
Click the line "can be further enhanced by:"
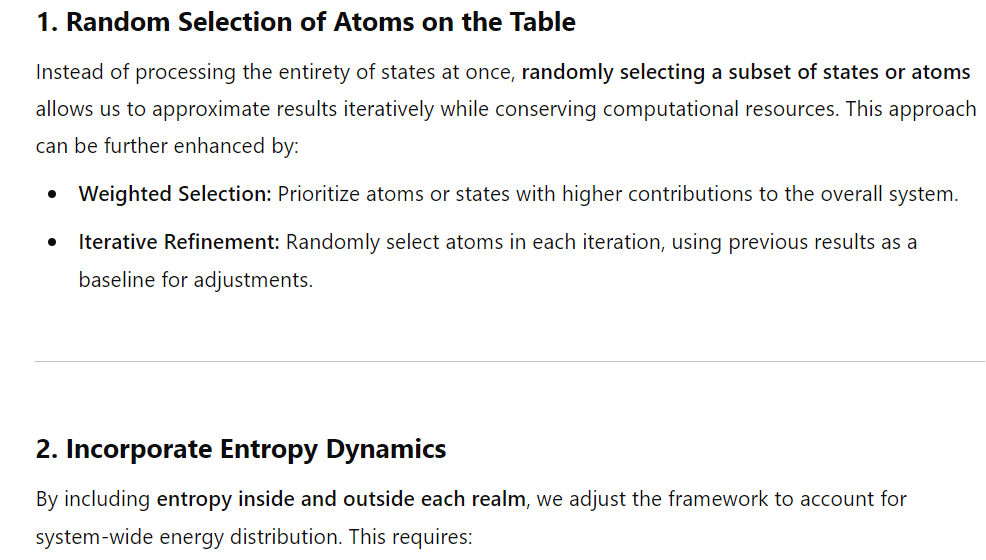167,146
